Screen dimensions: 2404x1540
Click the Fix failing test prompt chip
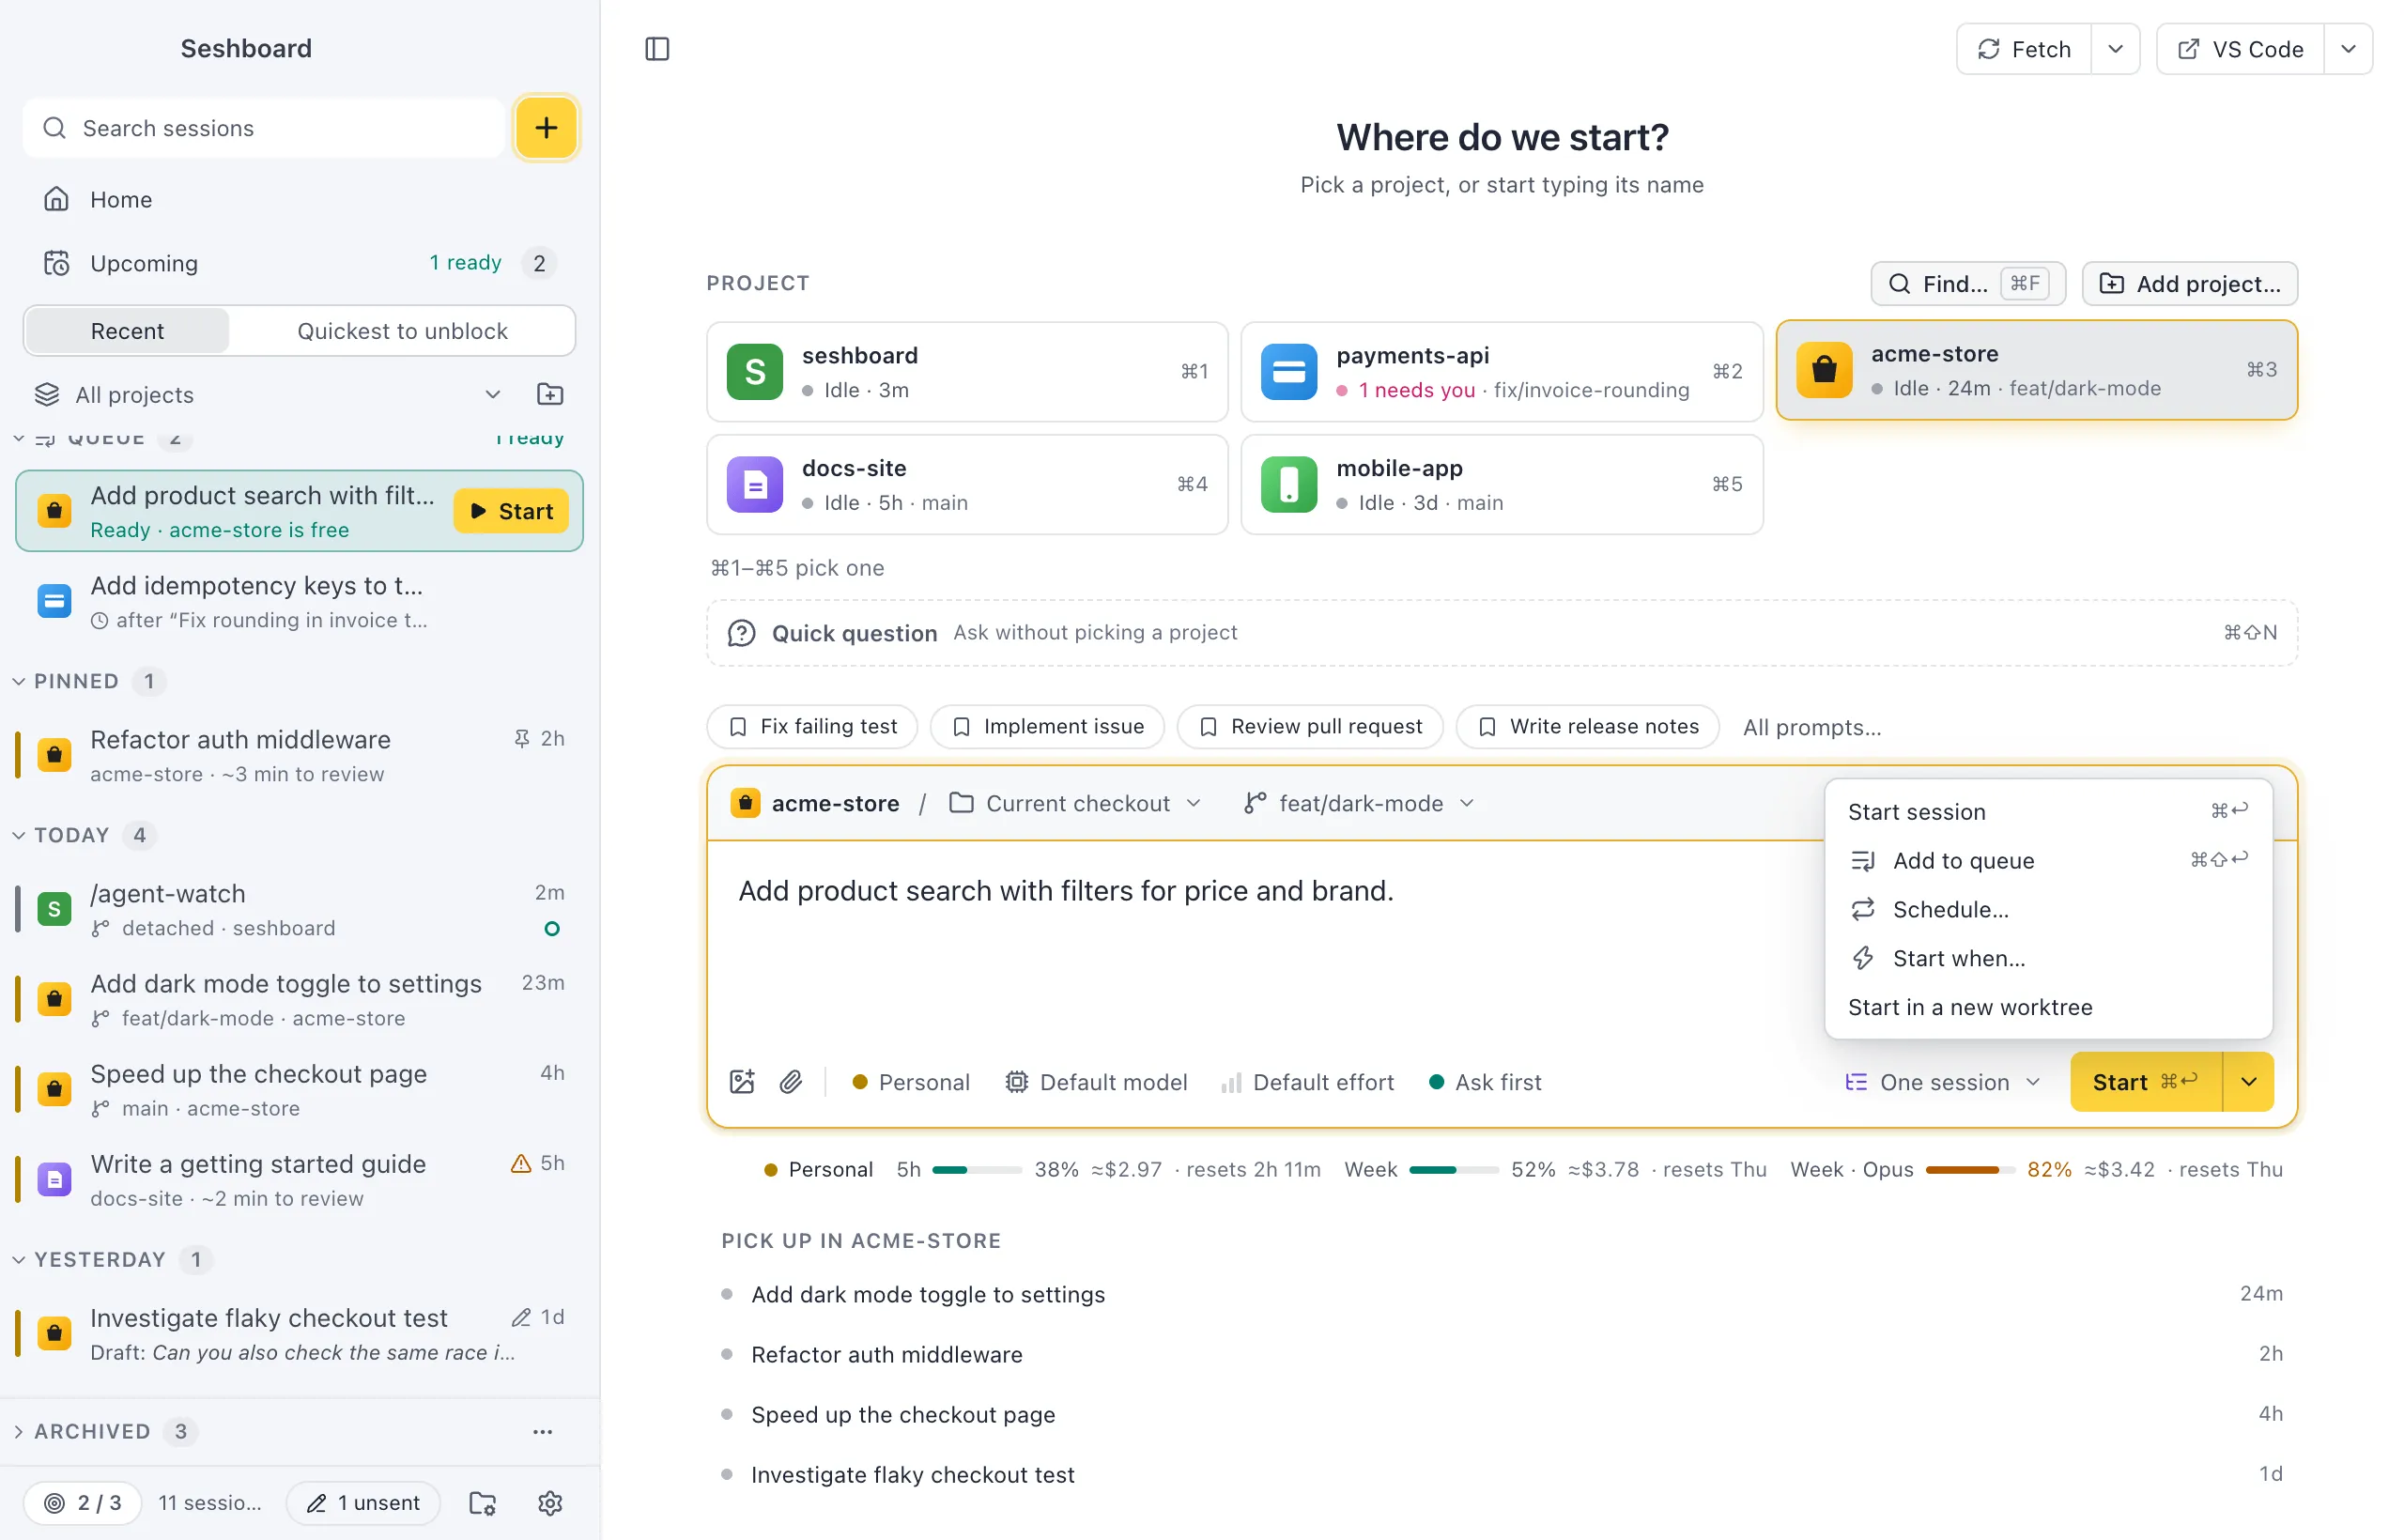tap(812, 726)
